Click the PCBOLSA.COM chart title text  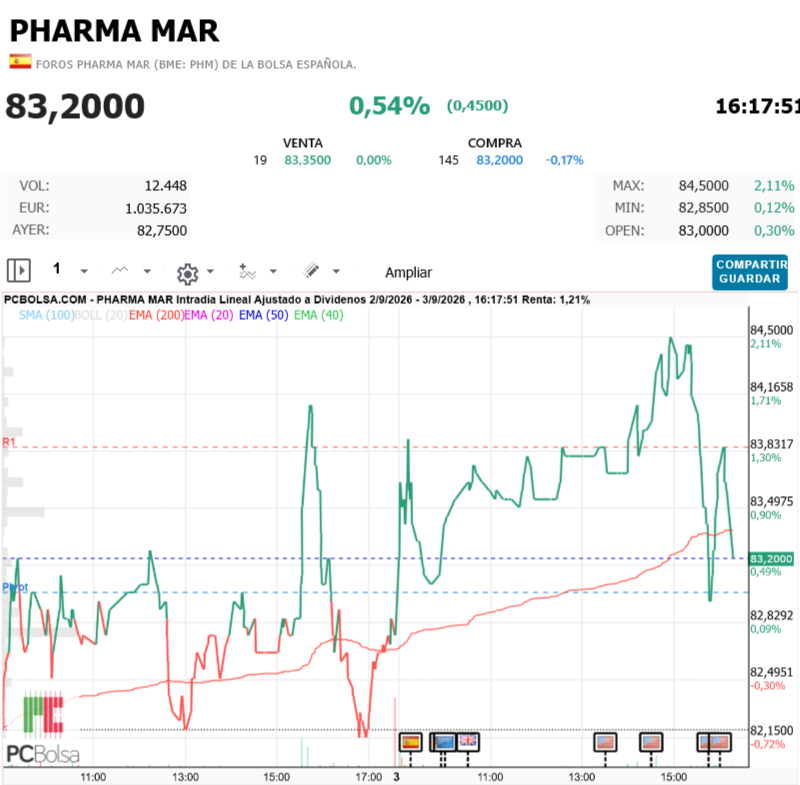coord(296,300)
